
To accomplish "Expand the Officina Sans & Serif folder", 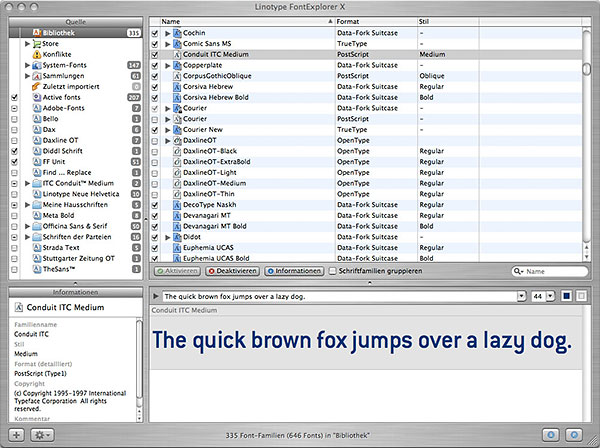I will coord(27,226).
